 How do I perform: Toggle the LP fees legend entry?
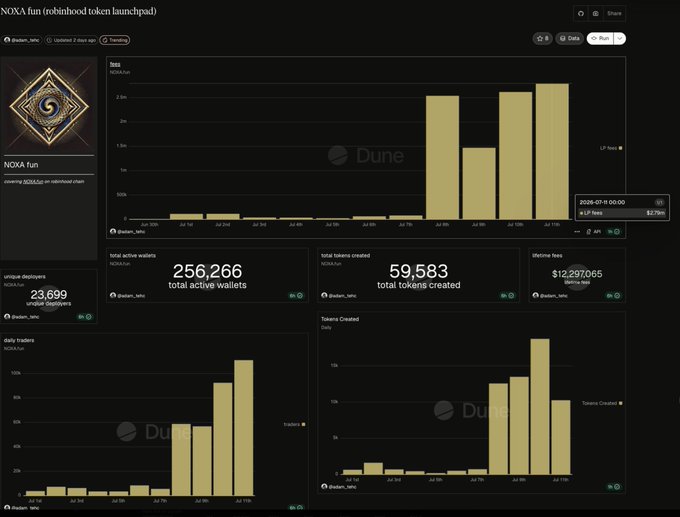tap(611, 148)
